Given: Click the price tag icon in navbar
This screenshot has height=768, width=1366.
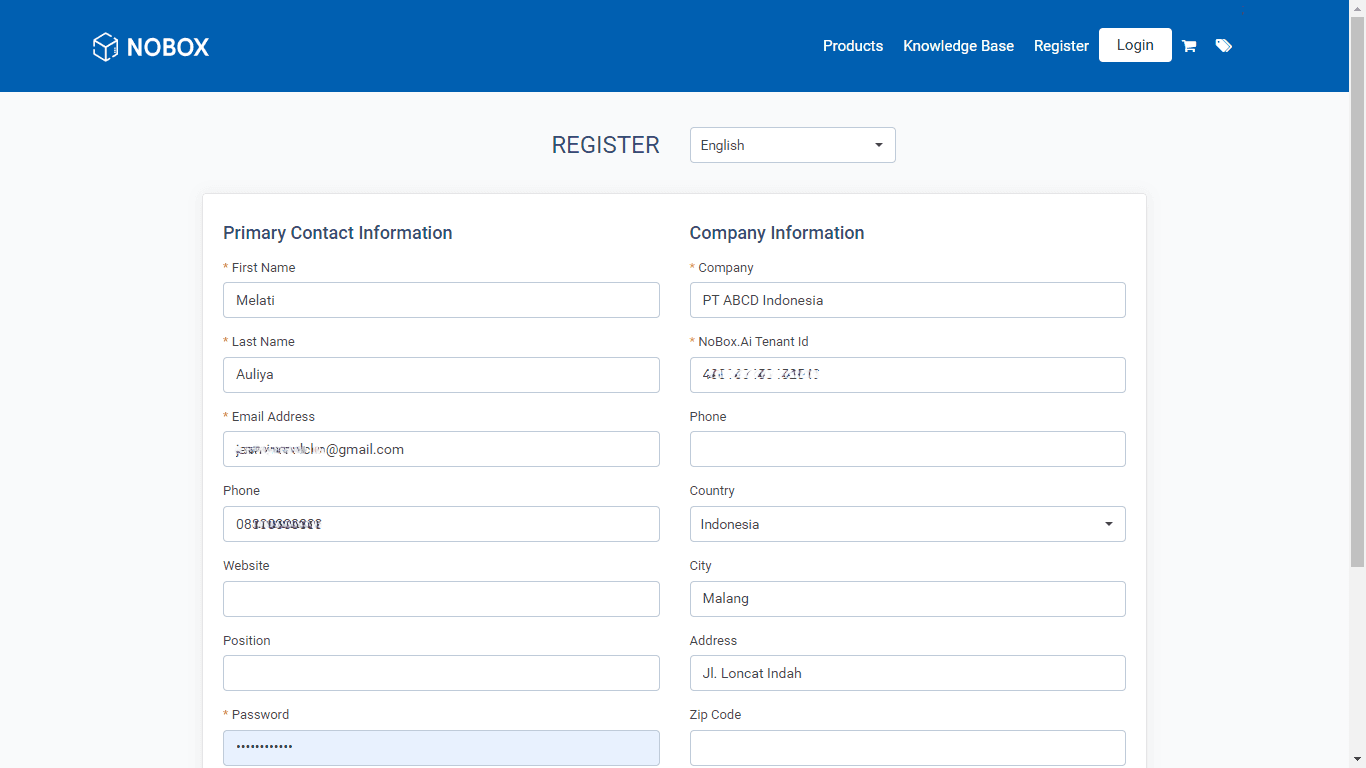Looking at the screenshot, I should click(x=1224, y=45).
